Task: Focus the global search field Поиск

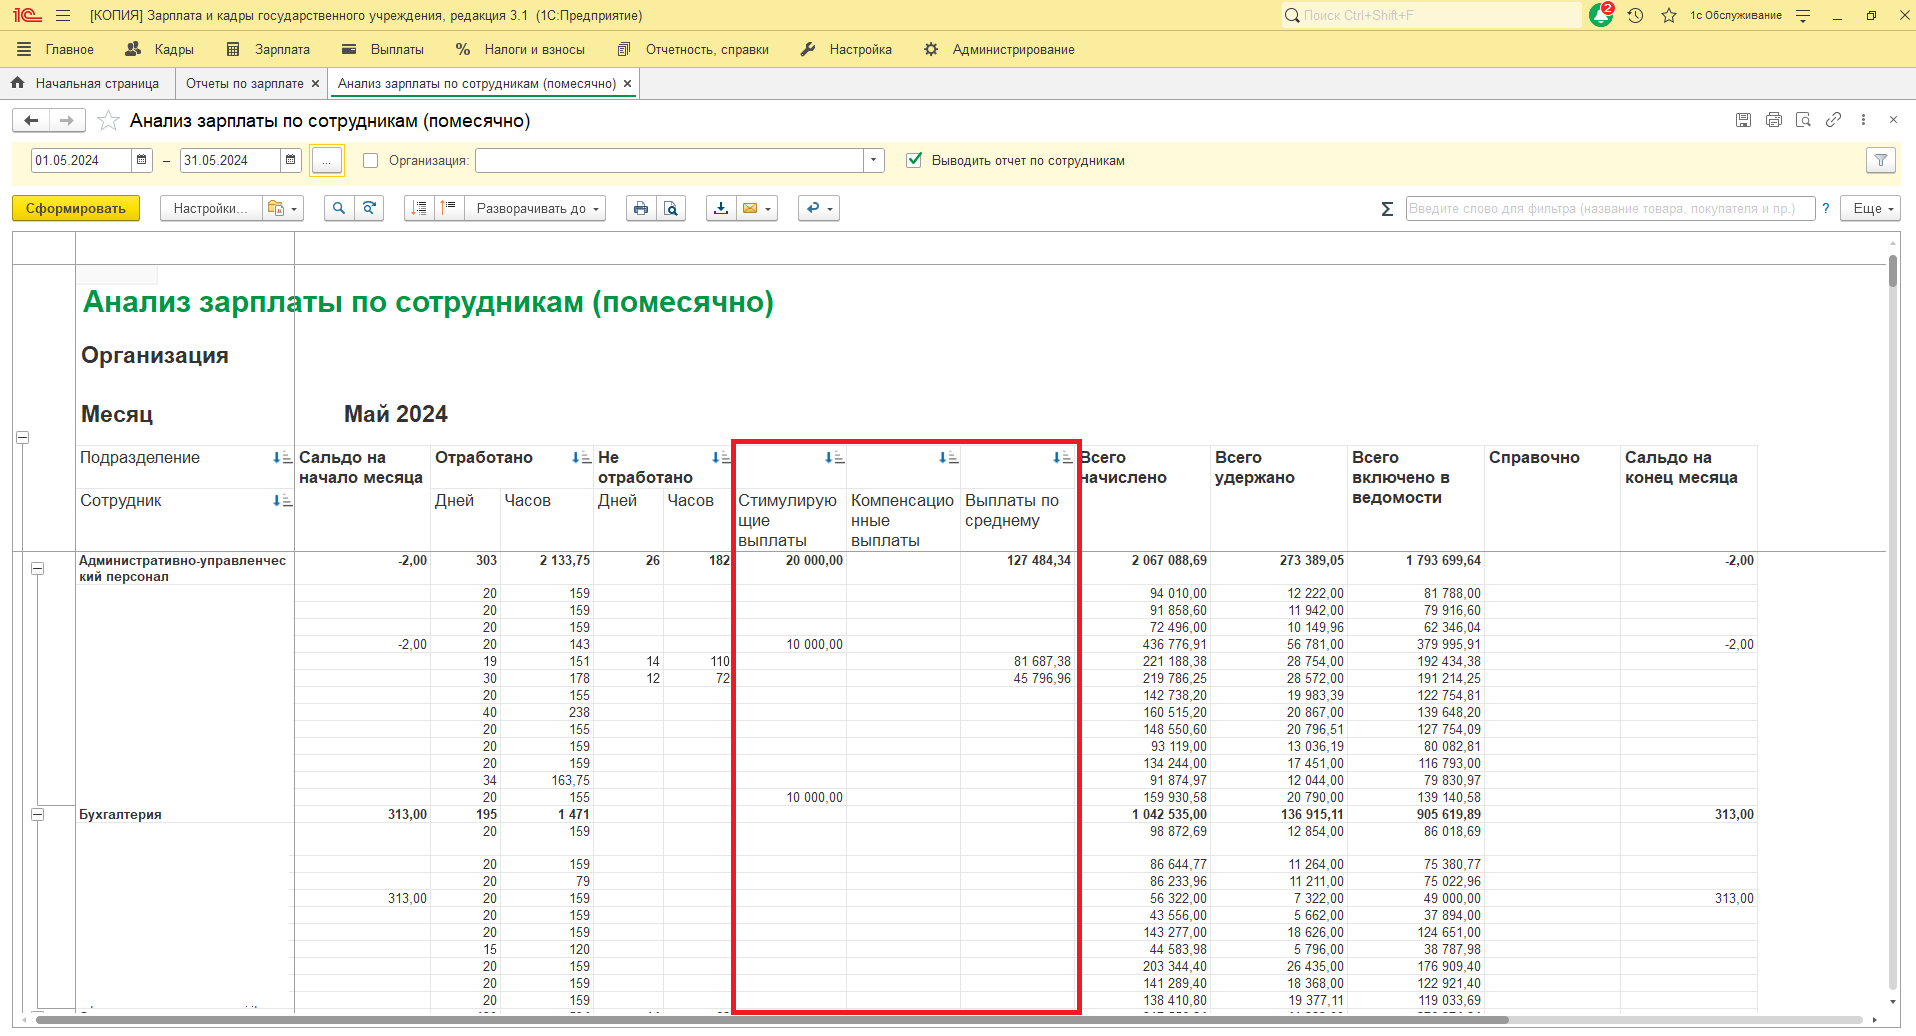Action: [x=1432, y=15]
